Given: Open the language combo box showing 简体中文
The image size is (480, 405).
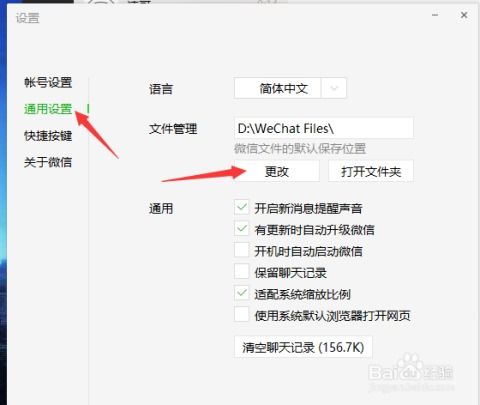Looking at the screenshot, I should (290, 88).
